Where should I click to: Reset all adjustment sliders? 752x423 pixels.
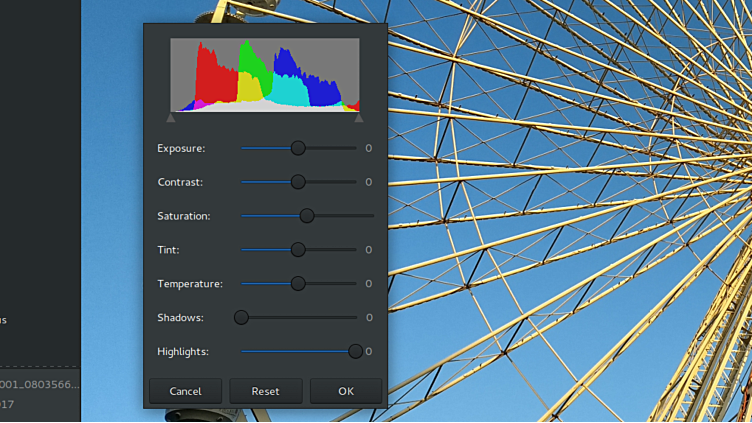tap(265, 391)
